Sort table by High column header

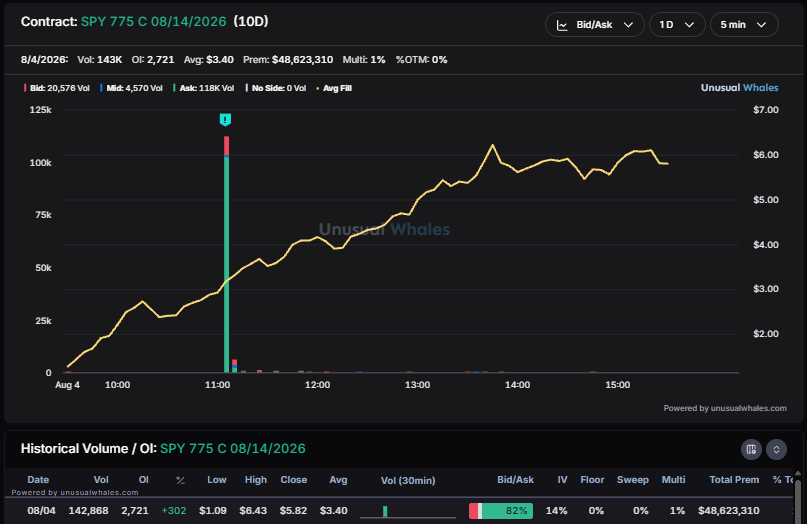pos(256,480)
